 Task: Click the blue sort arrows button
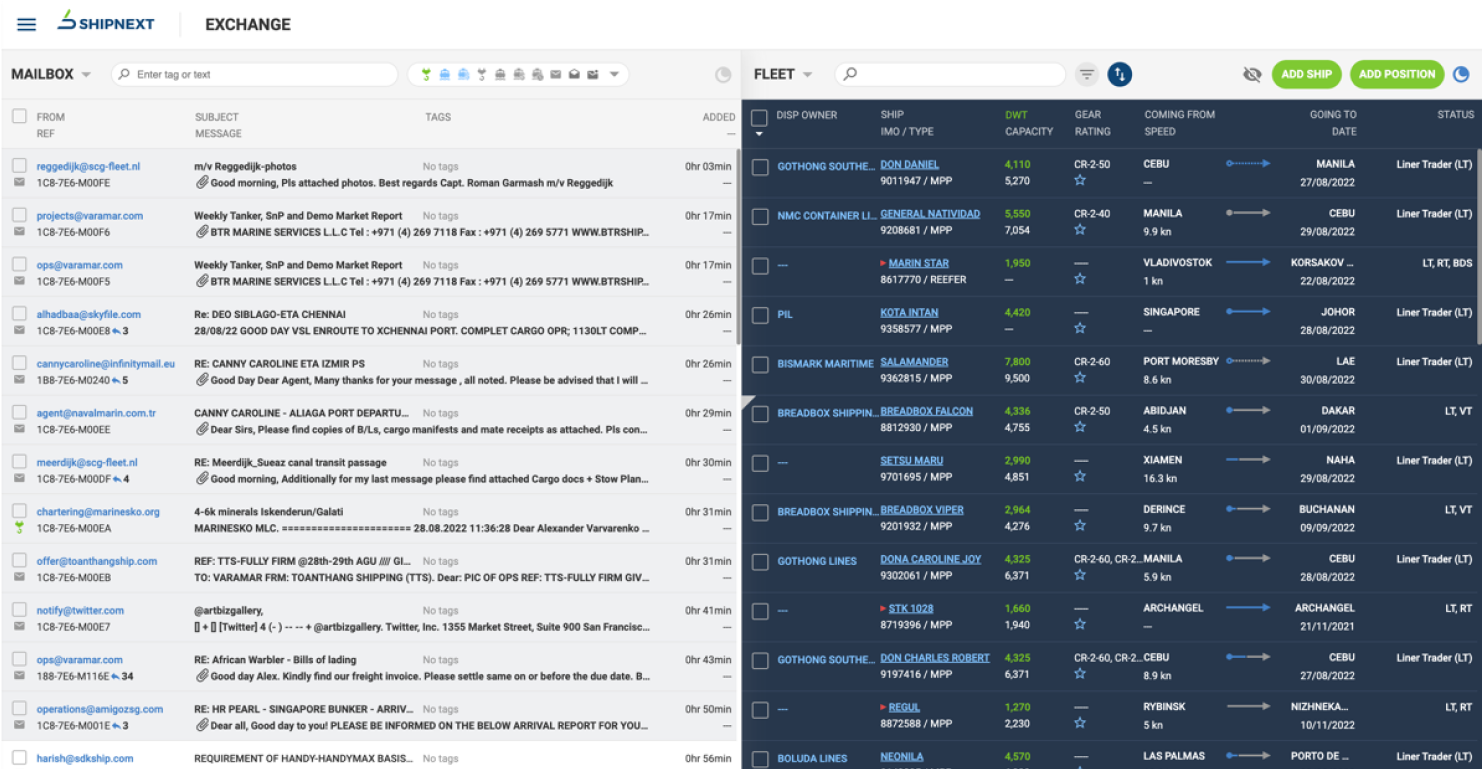pyautogui.click(x=1119, y=74)
